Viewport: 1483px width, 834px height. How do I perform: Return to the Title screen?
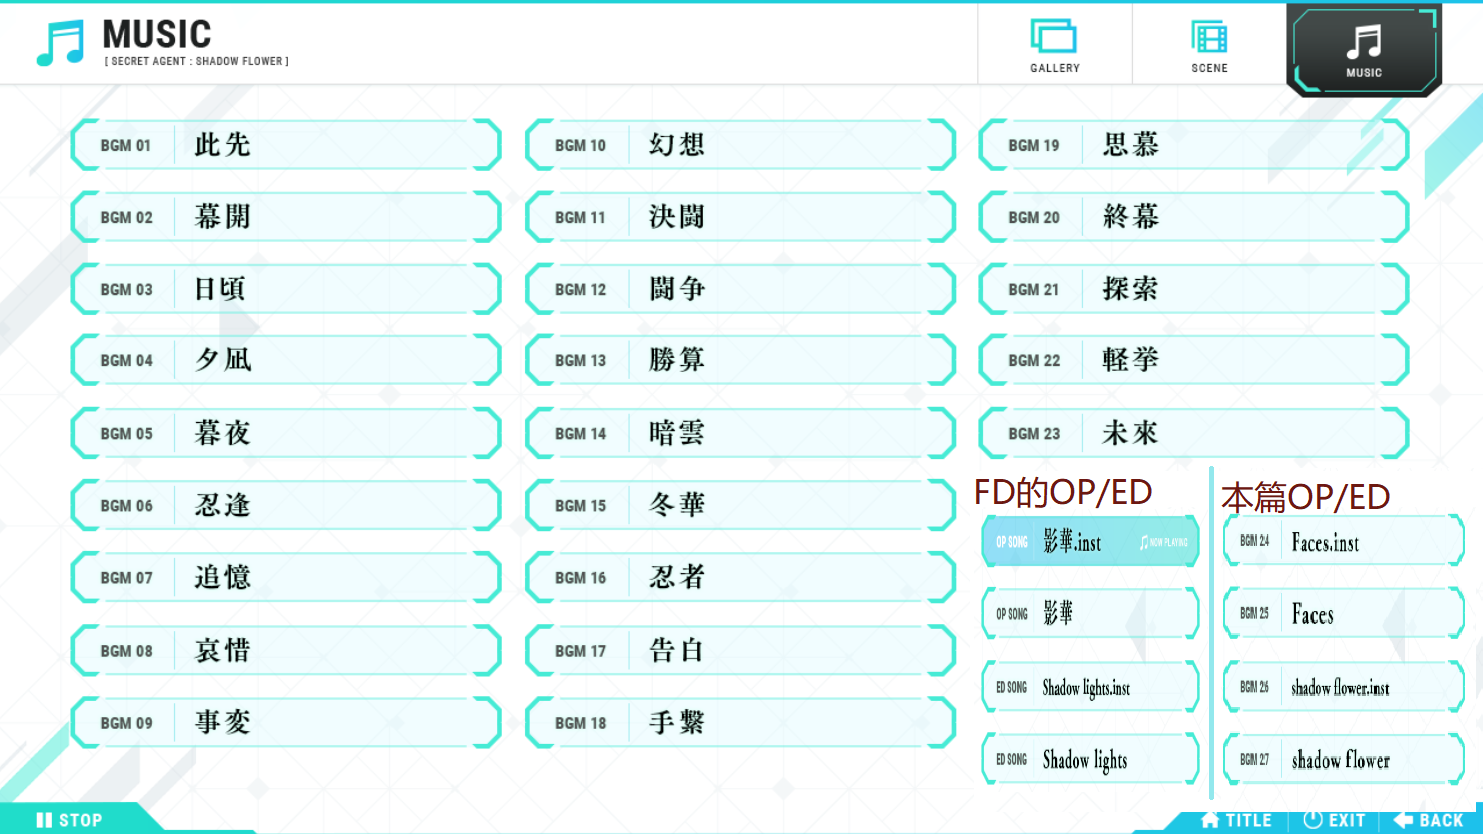click(x=1236, y=820)
